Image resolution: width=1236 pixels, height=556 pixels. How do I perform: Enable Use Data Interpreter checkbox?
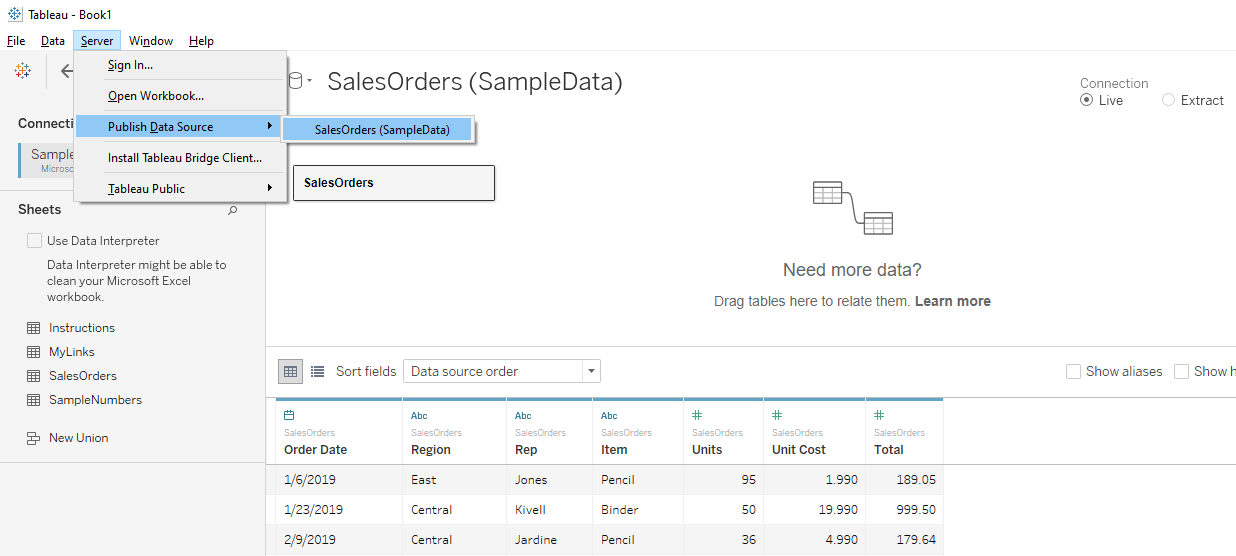[35, 241]
